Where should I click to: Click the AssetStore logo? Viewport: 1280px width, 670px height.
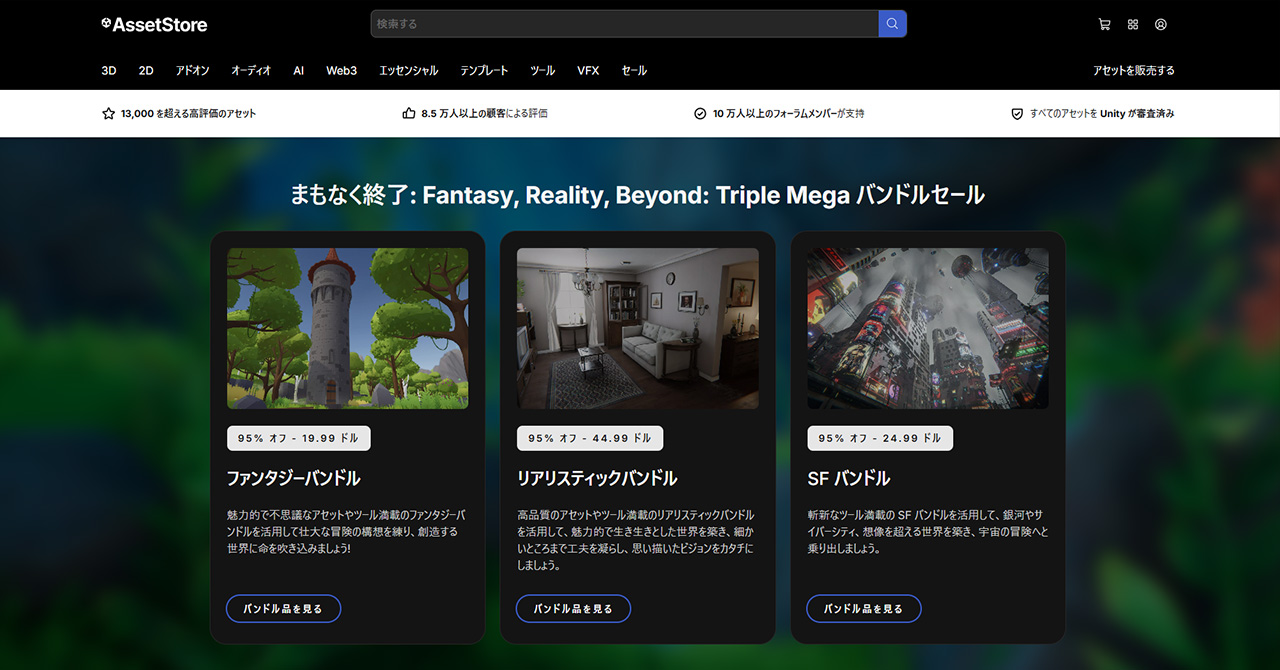(154, 24)
